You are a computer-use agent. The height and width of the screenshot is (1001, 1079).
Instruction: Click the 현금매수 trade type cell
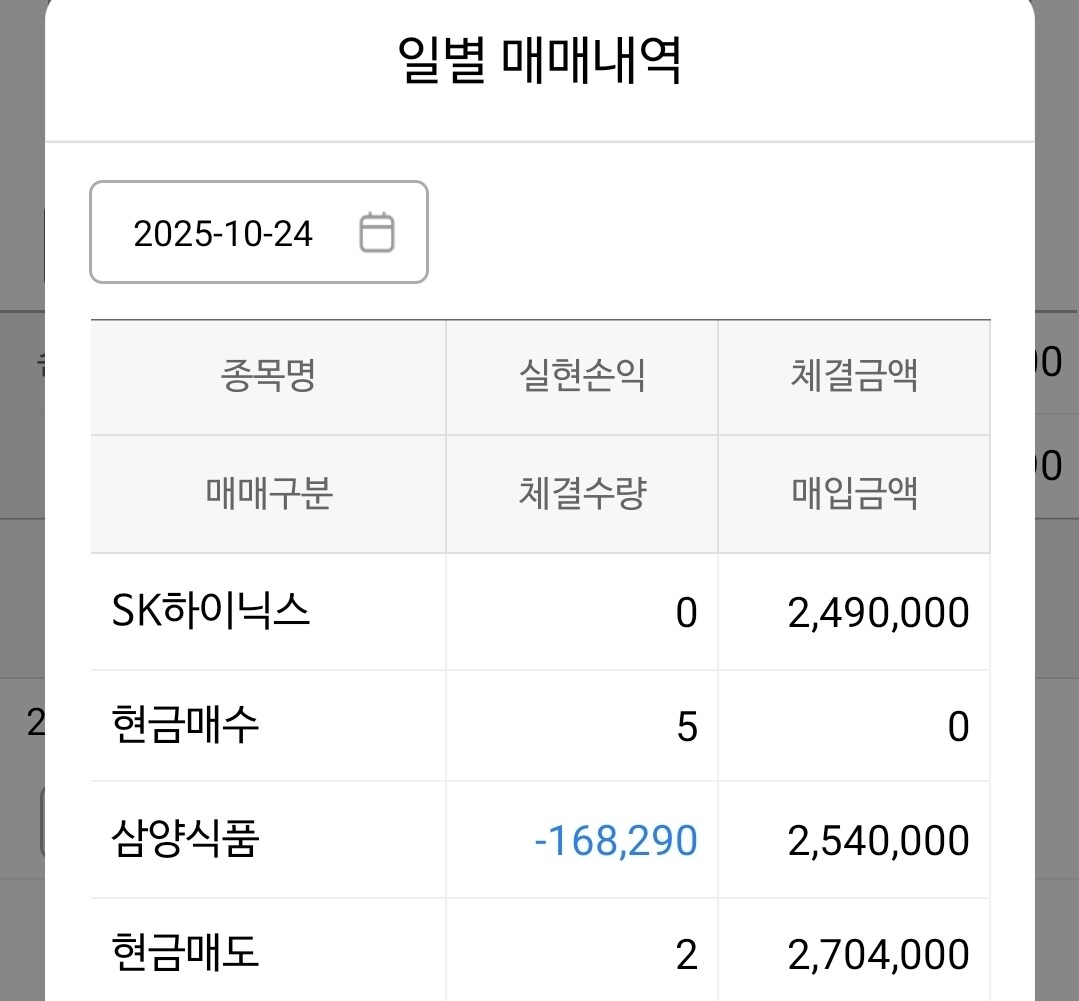pyautogui.click(x=186, y=725)
